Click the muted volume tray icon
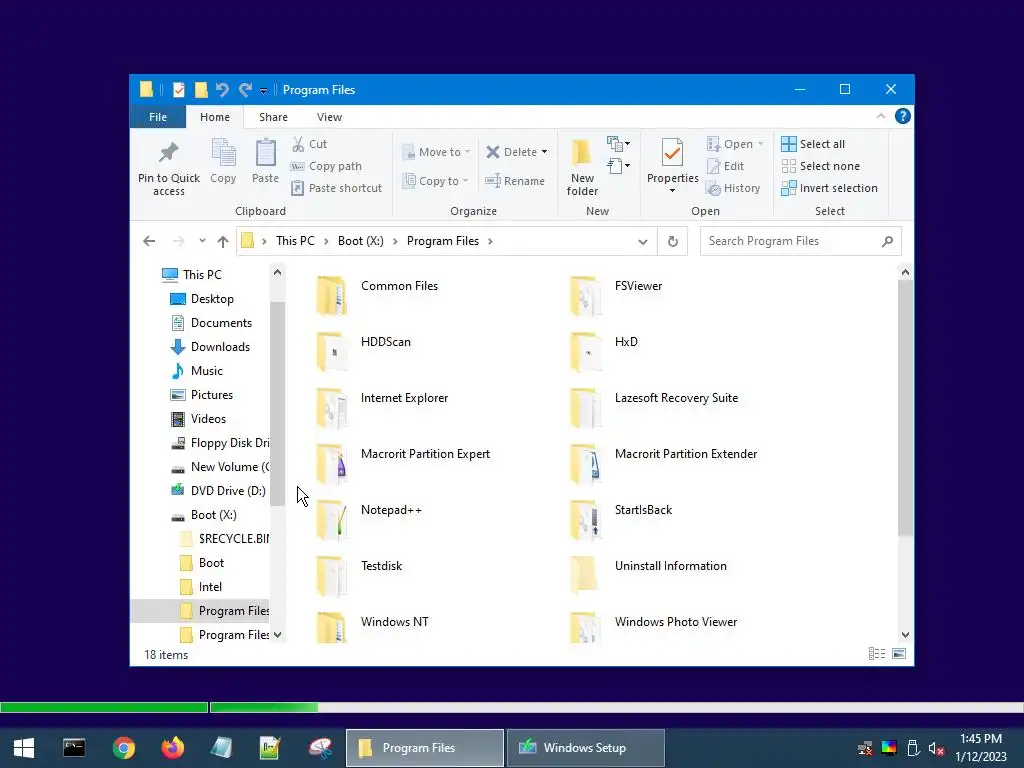This screenshot has height=768, width=1024. (936, 748)
